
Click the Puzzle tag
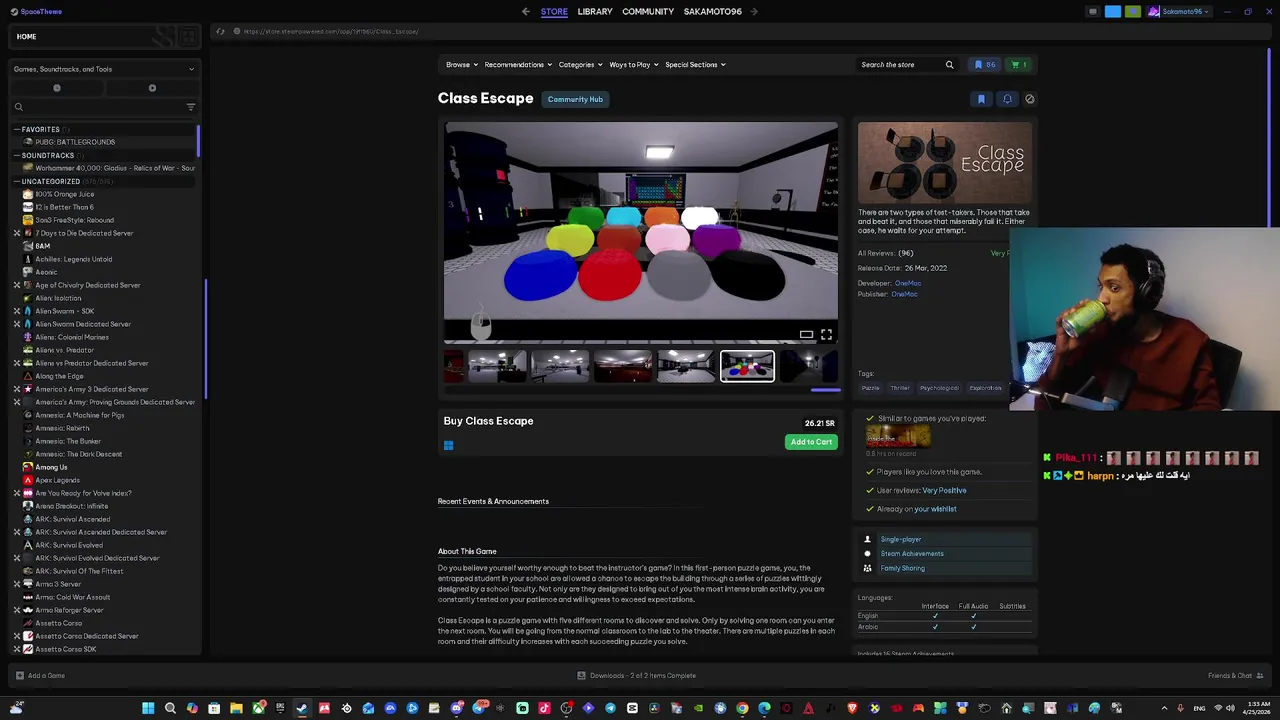(871, 388)
